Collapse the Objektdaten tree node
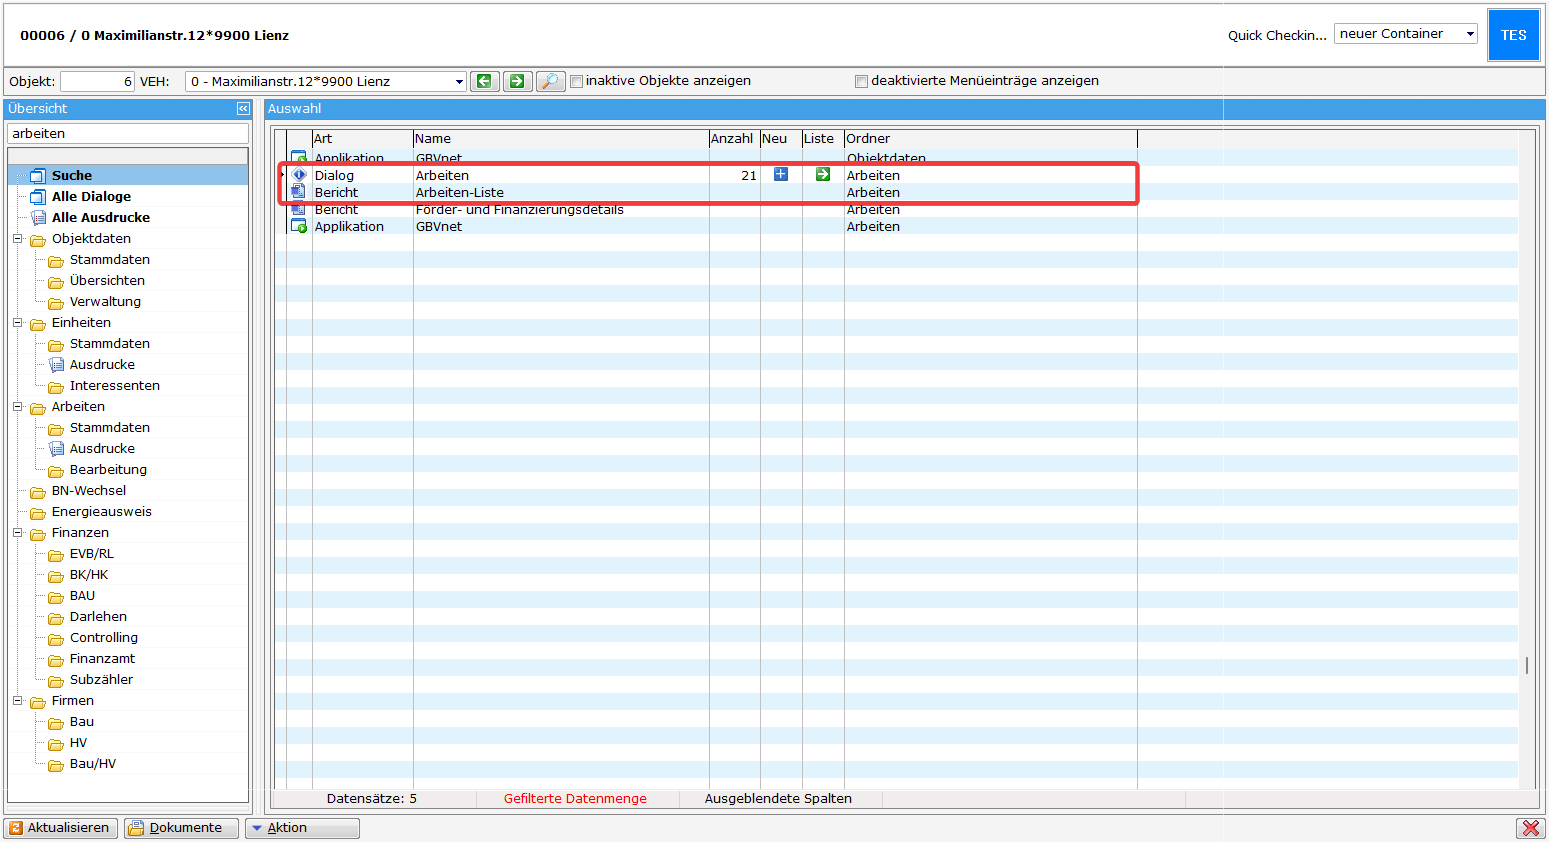Image resolution: width=1549 pixels, height=842 pixels. [18, 239]
